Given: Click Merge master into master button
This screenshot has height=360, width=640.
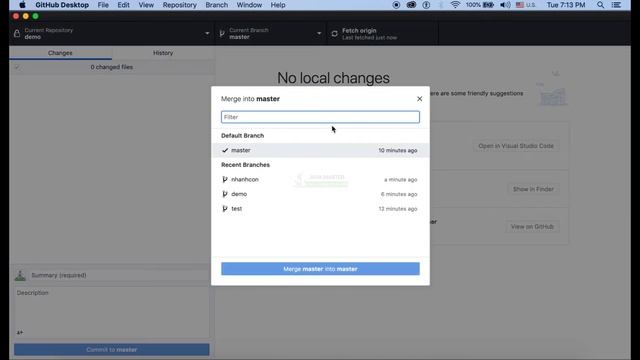Looking at the screenshot, I should pos(320,269).
